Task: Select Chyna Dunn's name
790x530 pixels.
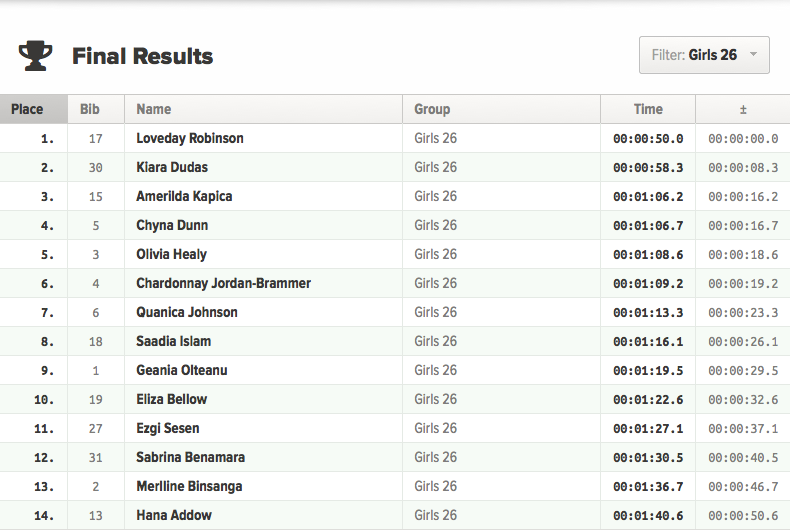Action: tap(172, 225)
